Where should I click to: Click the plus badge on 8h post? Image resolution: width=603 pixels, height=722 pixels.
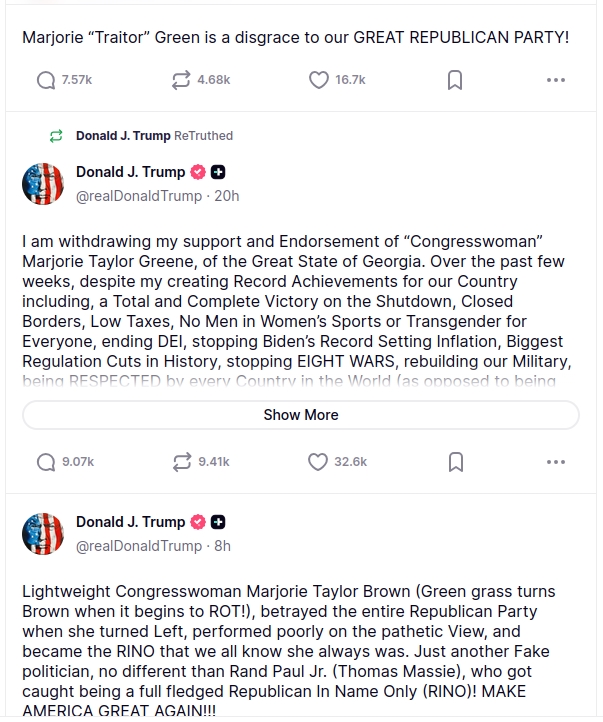click(218, 522)
